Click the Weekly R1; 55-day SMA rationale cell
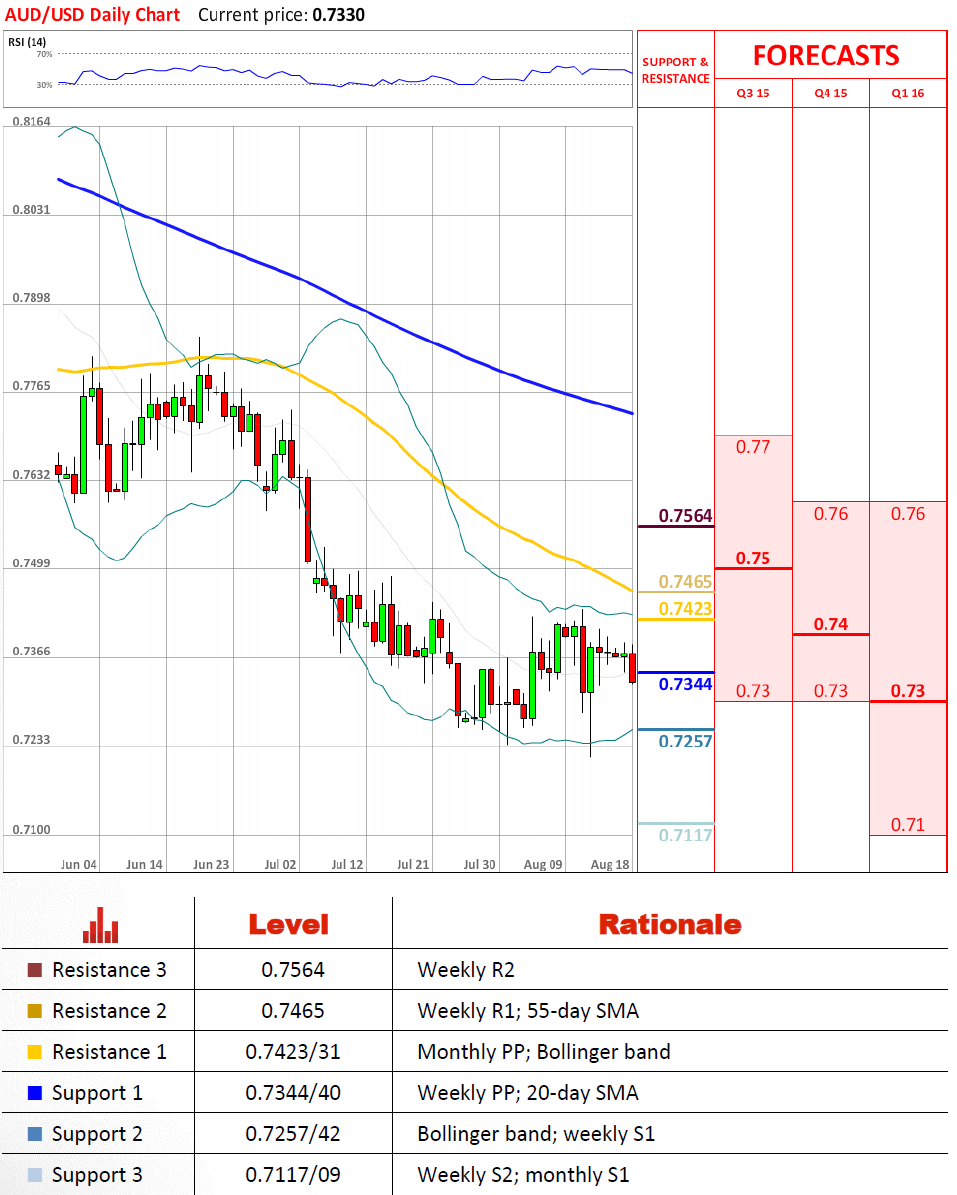 pos(528,1011)
